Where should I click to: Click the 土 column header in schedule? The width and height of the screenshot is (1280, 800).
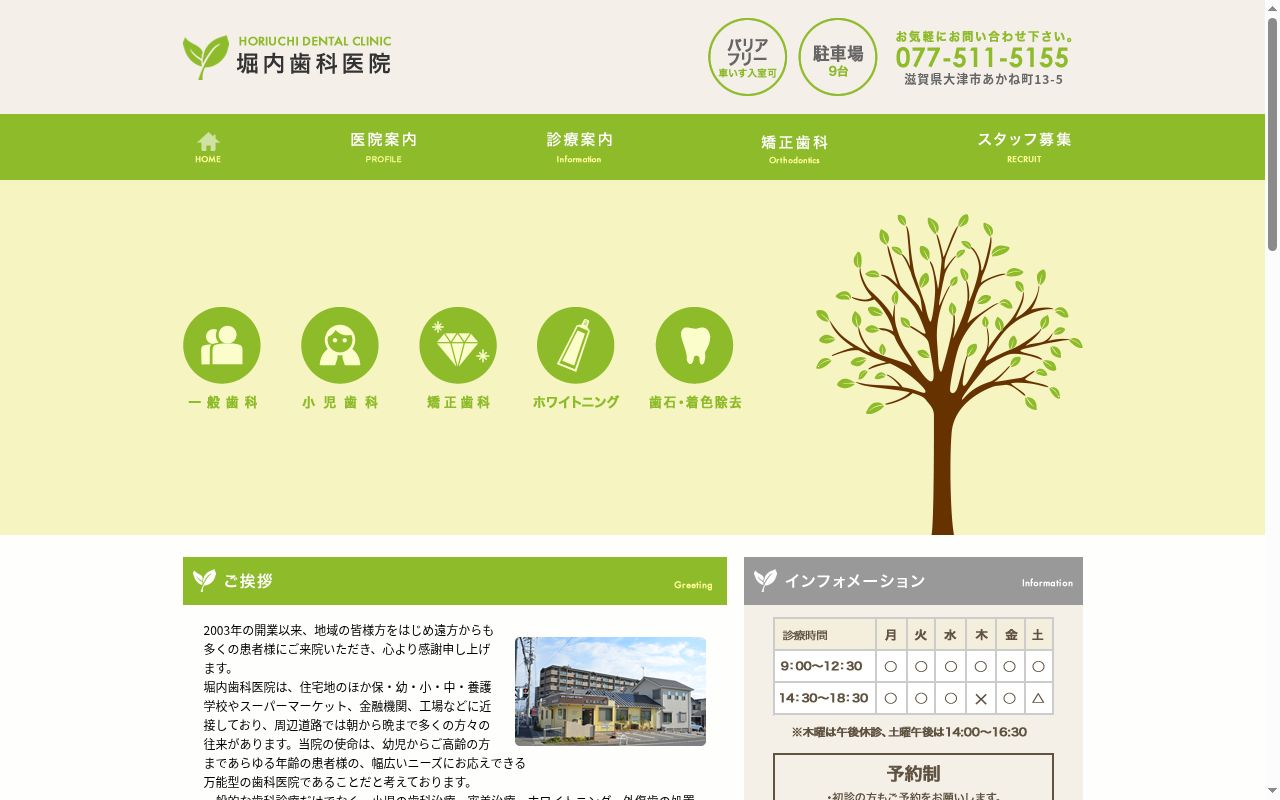[1038, 635]
